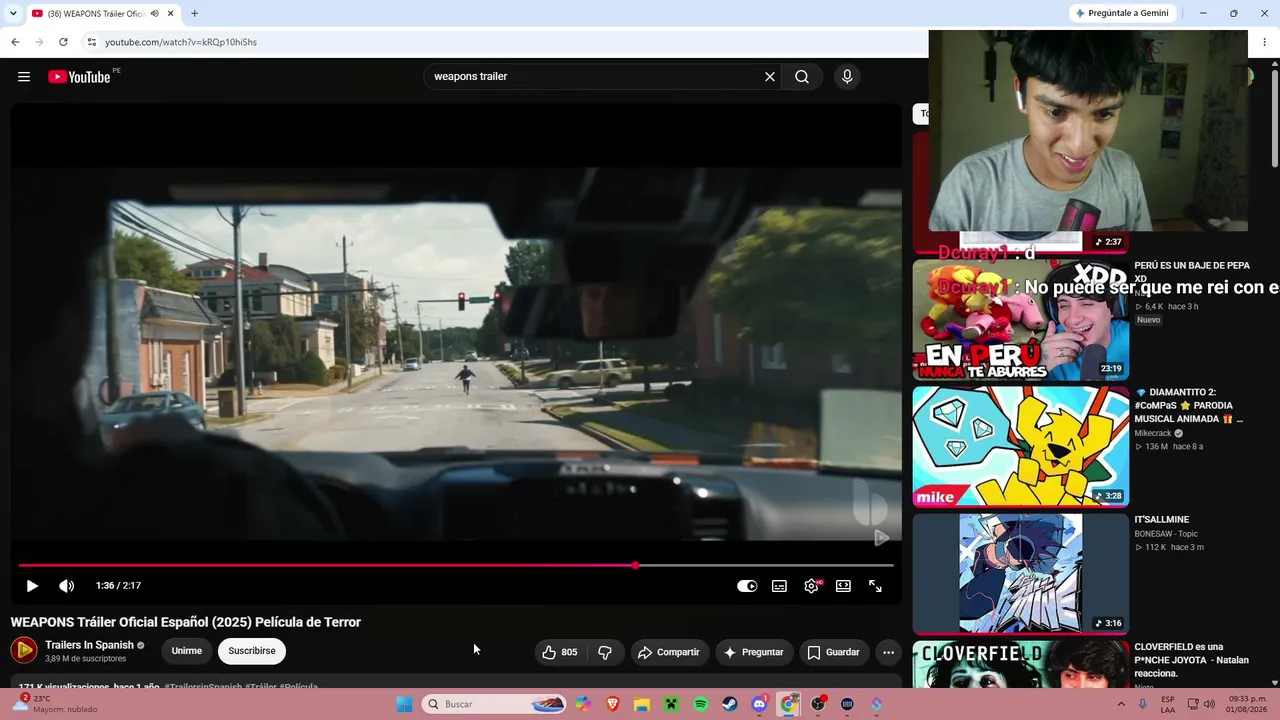Open OBS Studio from the taskbar
The width and height of the screenshot is (1280, 720).
[818, 704]
